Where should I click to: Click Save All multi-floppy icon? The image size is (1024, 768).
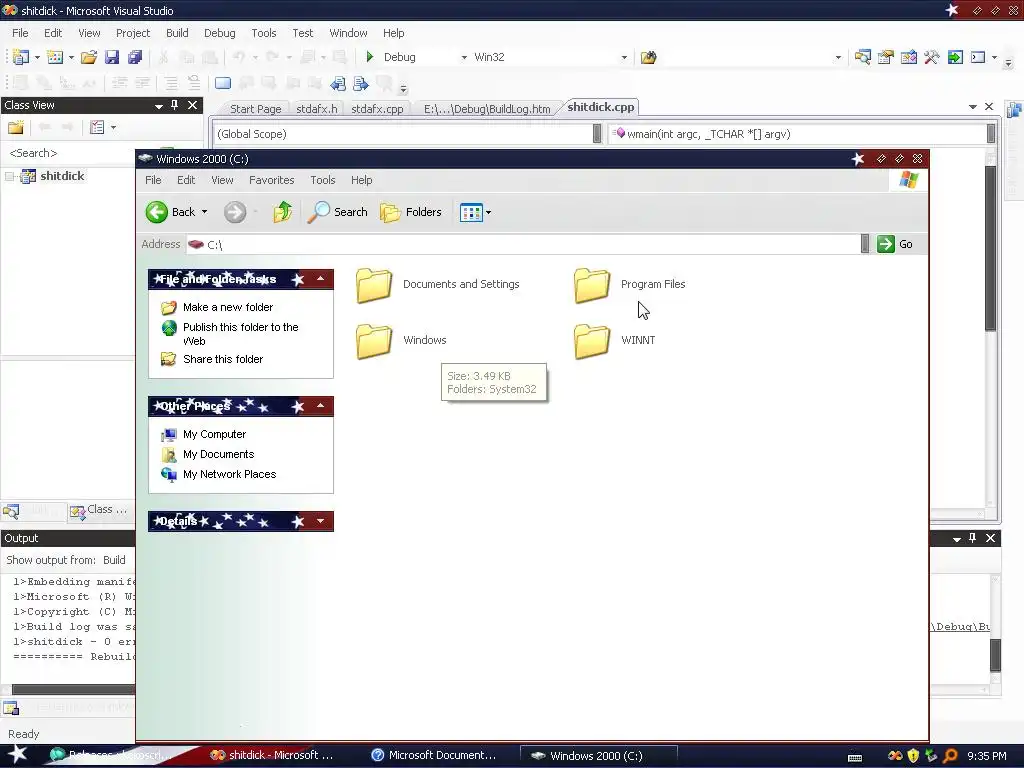[x=135, y=57]
